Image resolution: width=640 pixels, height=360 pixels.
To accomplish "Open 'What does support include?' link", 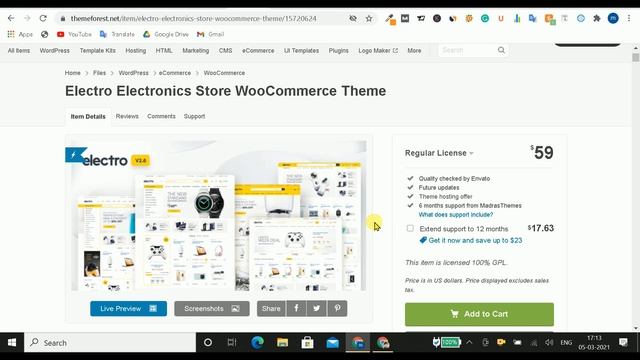I will click(456, 215).
